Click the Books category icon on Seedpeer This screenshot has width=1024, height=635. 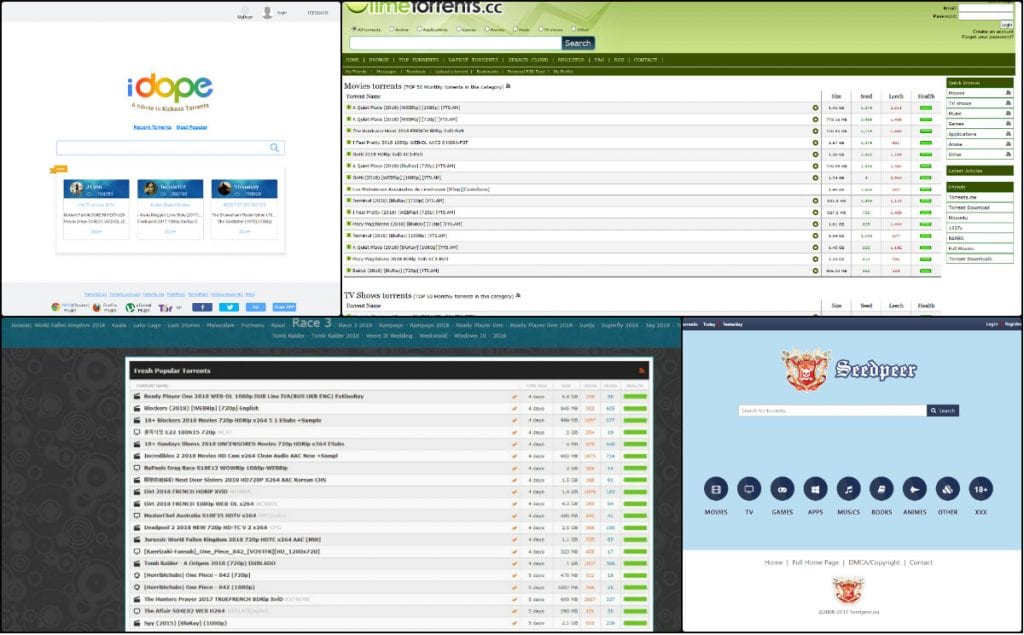tap(880, 488)
